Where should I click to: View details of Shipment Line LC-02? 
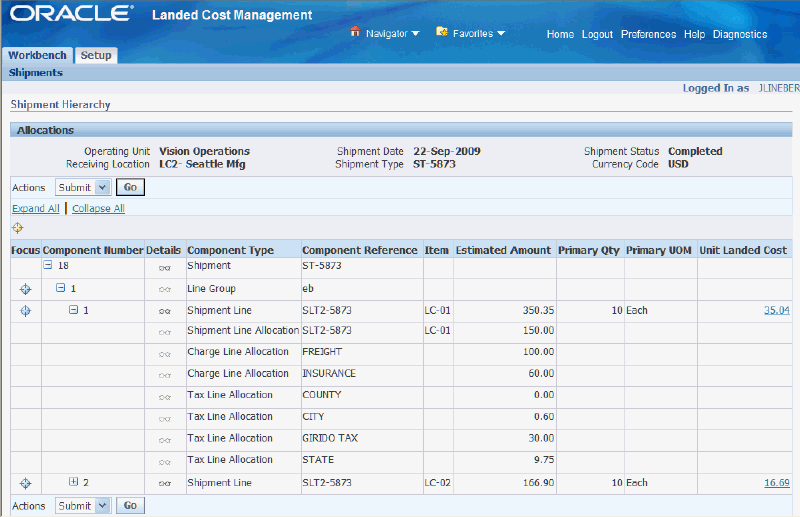[x=165, y=483]
